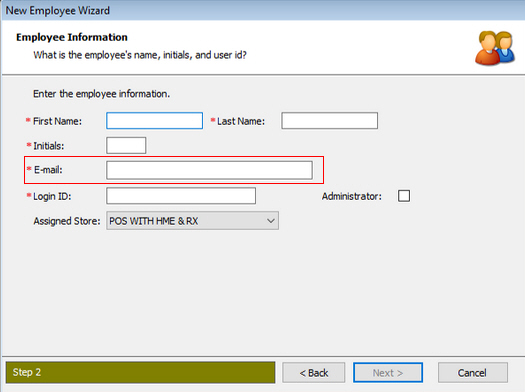Click the Next > button

click(x=388, y=373)
